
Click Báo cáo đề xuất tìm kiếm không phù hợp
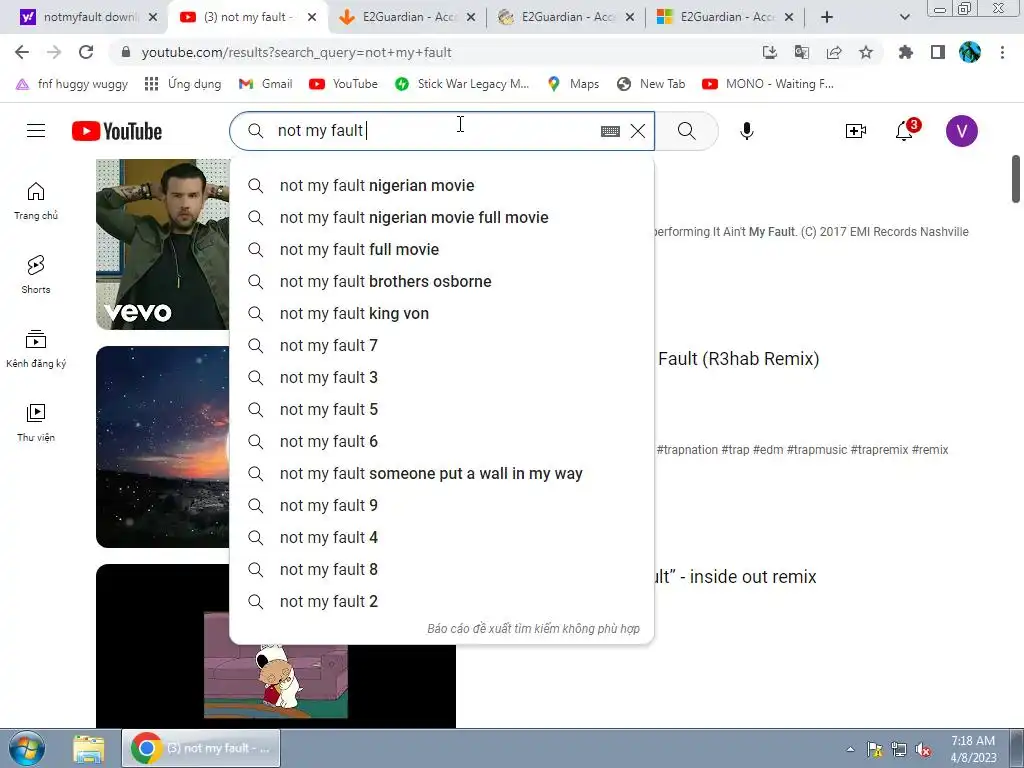533,629
